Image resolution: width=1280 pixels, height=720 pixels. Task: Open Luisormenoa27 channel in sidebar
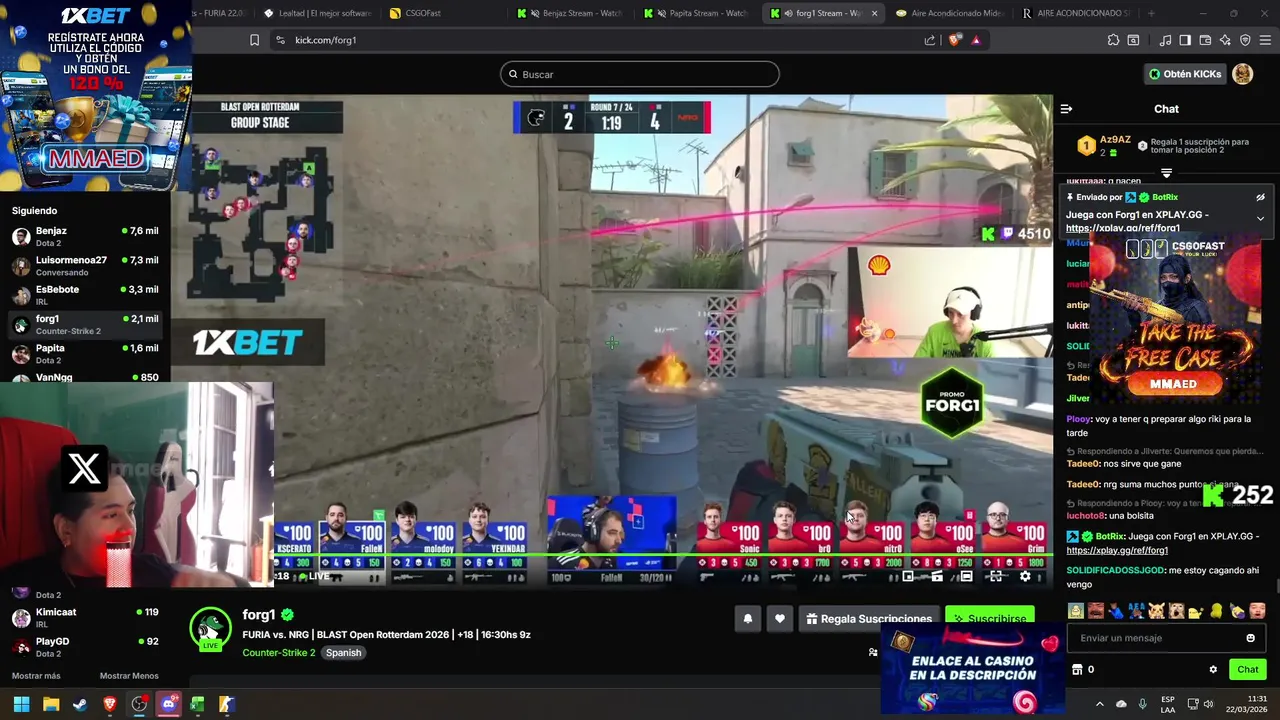click(85, 266)
